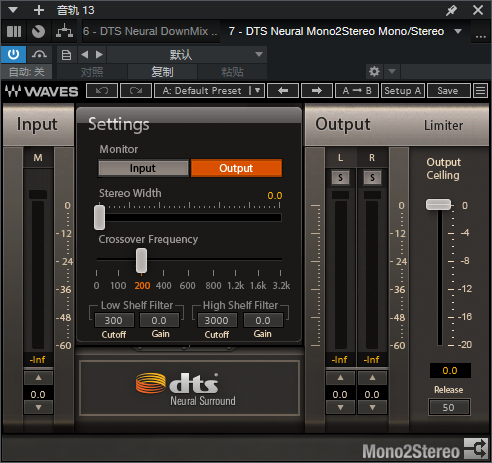Click input M trim value 0.0
492x463 pixels.
point(38,394)
